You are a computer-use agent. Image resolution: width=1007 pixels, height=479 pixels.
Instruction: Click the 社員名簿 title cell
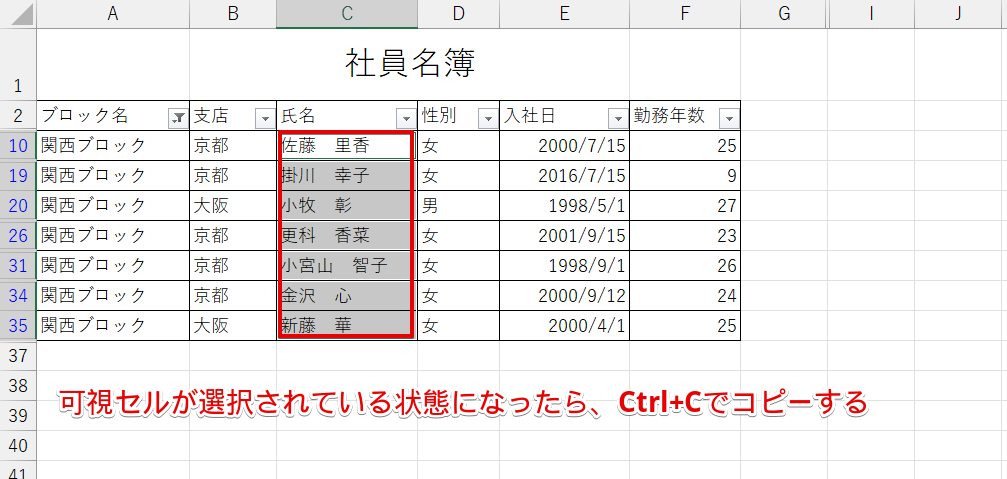pyautogui.click(x=410, y=64)
